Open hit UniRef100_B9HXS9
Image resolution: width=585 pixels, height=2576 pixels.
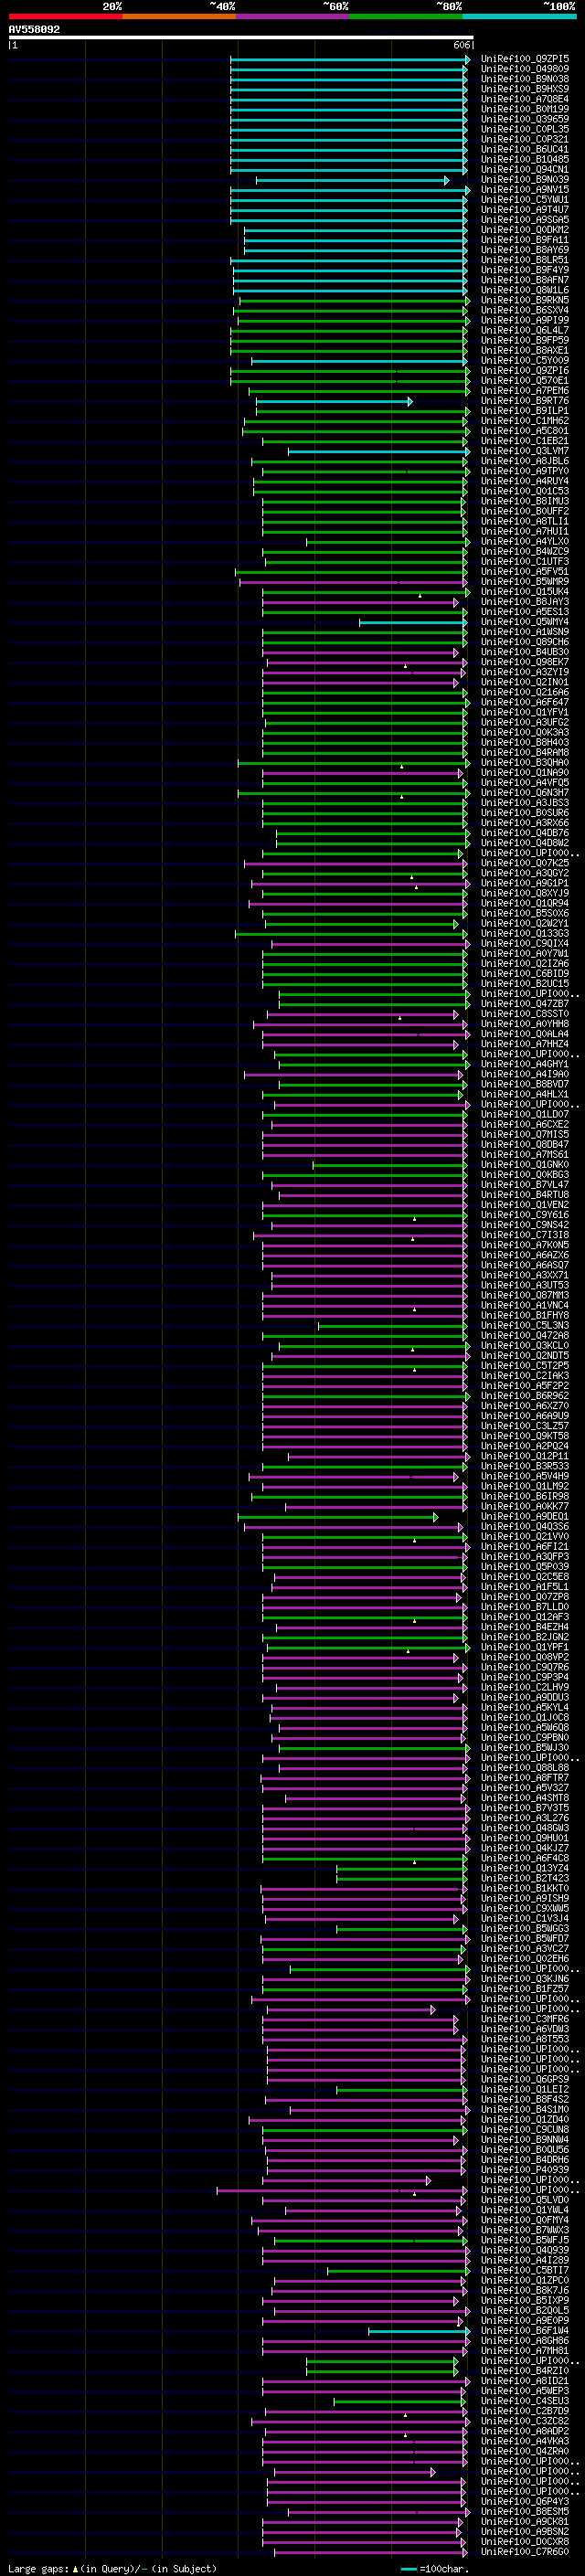pyautogui.click(x=525, y=89)
